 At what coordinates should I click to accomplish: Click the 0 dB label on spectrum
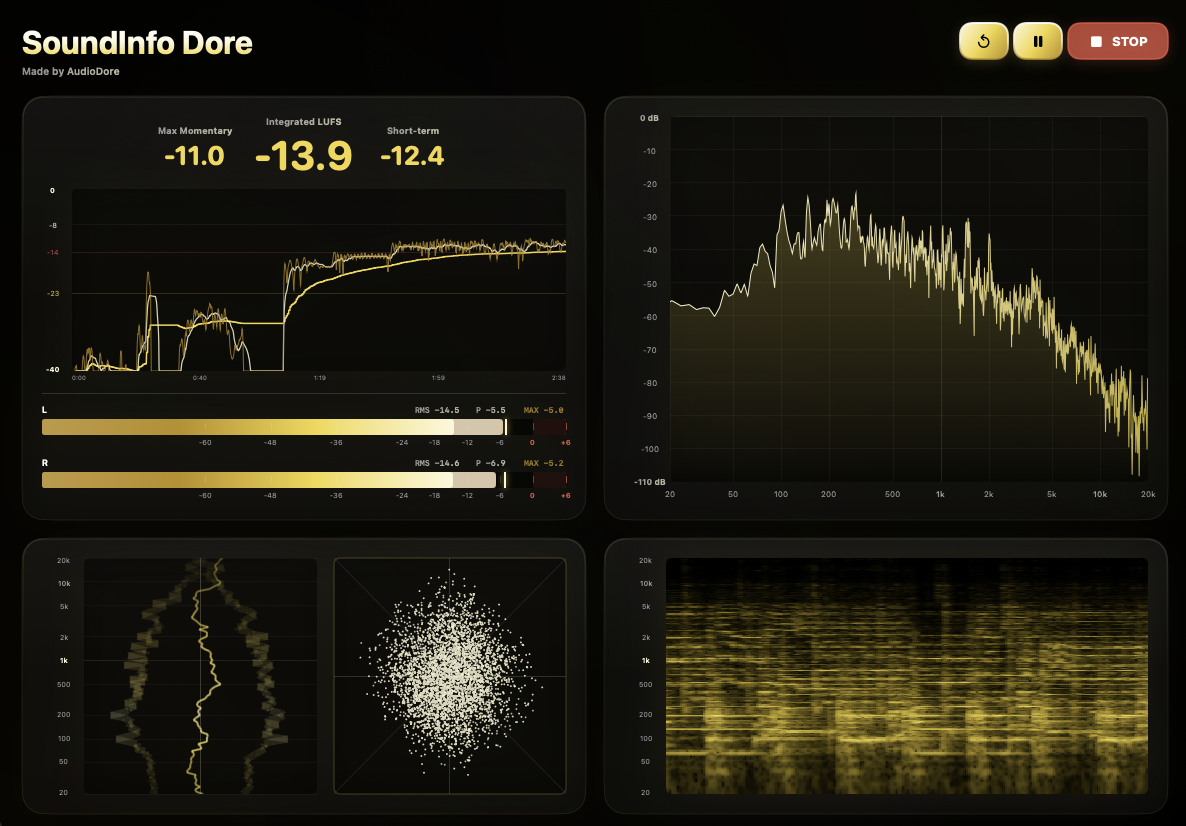[649, 118]
